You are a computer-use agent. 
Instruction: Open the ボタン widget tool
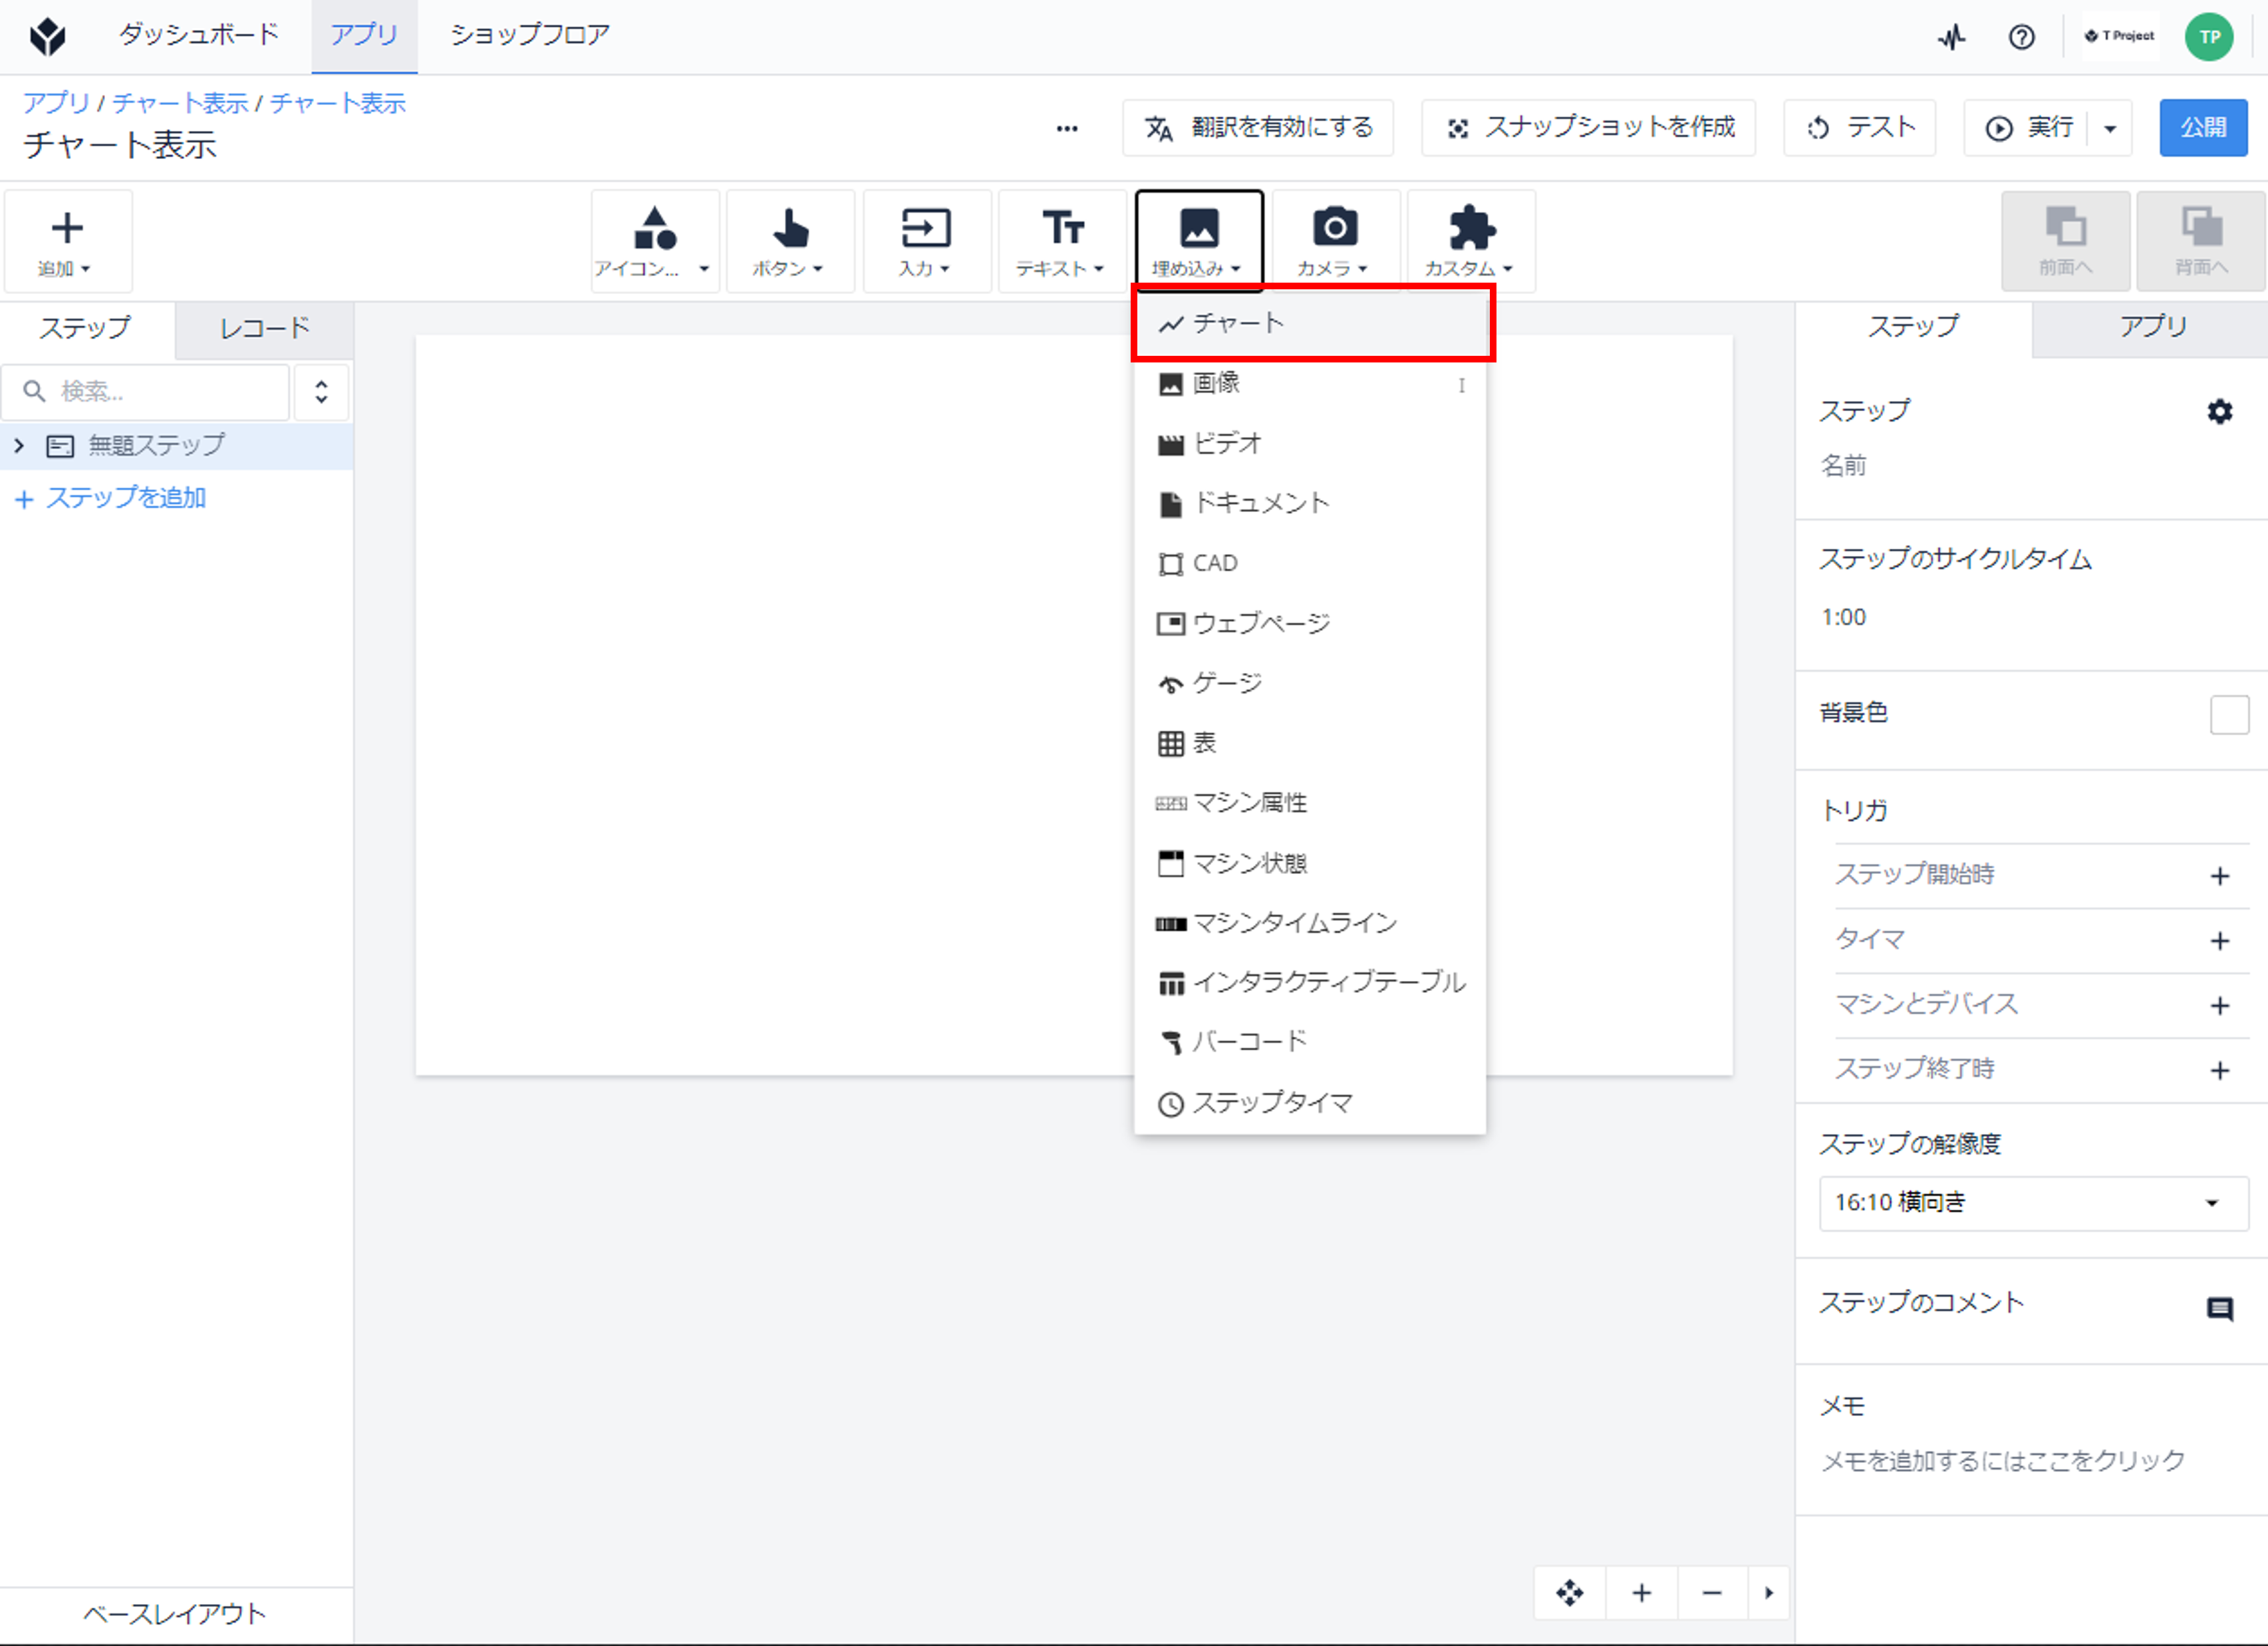point(790,241)
